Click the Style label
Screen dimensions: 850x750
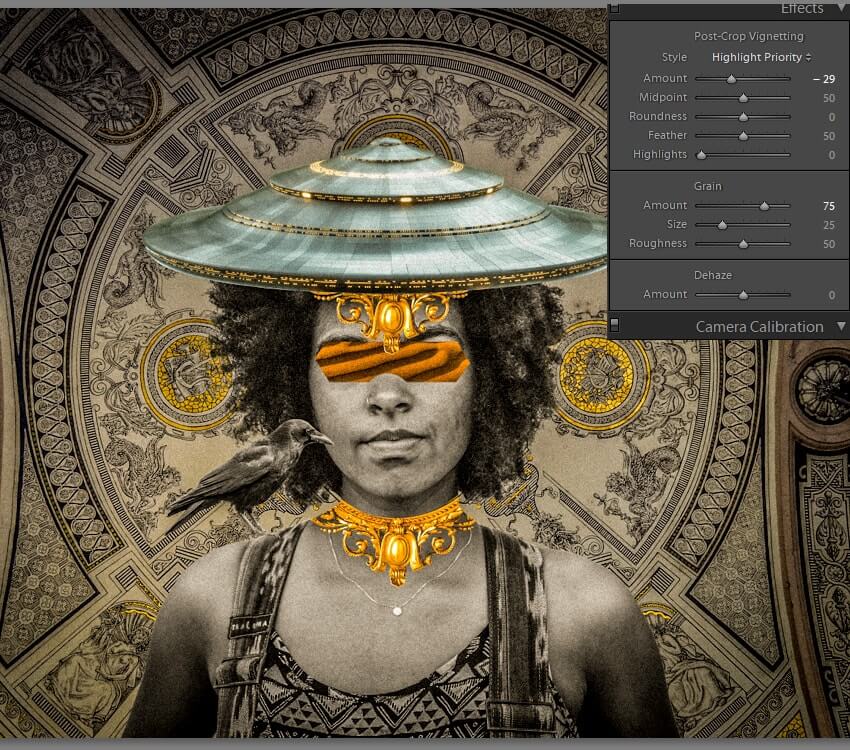[674, 57]
